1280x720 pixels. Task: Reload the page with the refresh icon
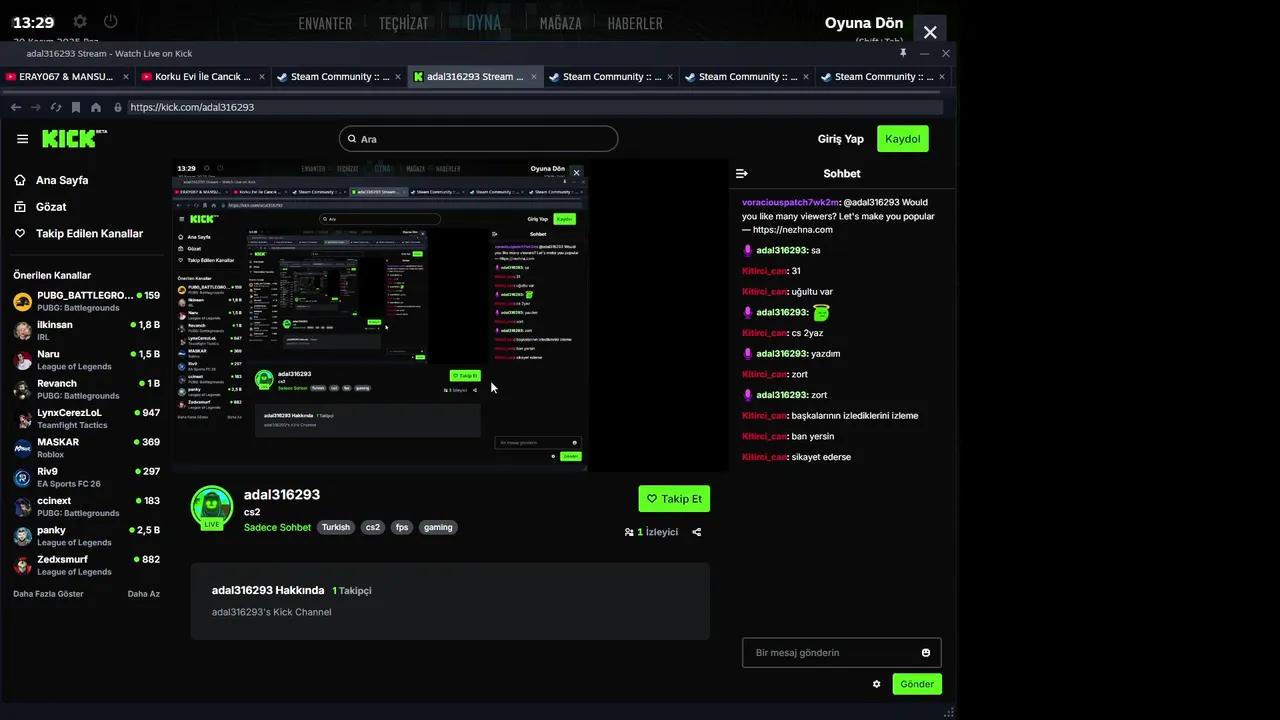click(x=56, y=107)
